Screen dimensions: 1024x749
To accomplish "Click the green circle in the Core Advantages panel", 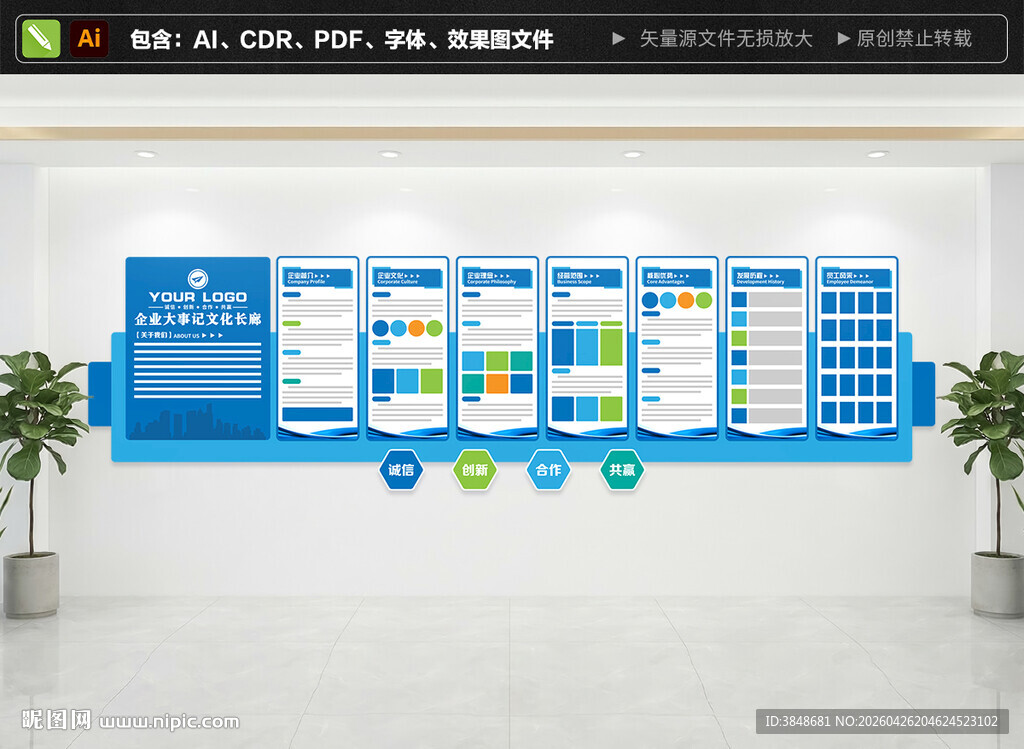I will pos(704,300).
